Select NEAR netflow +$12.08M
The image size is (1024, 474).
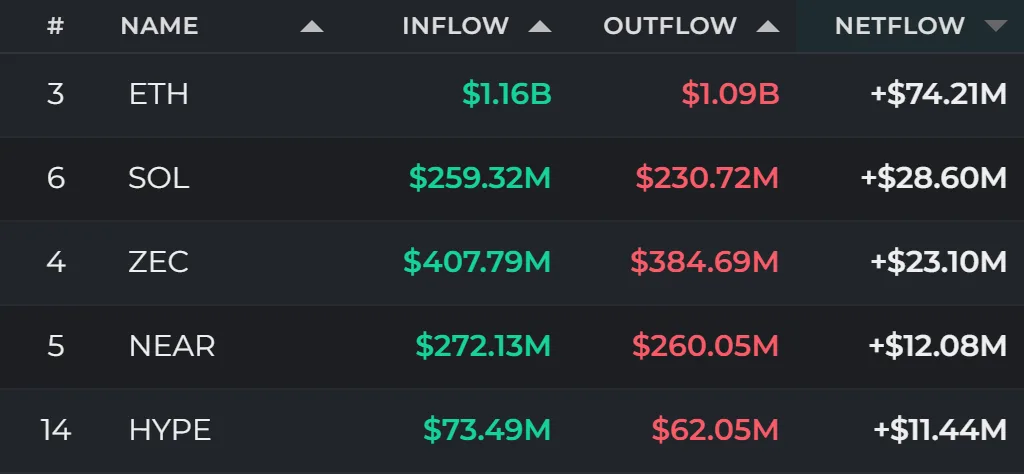pos(938,346)
